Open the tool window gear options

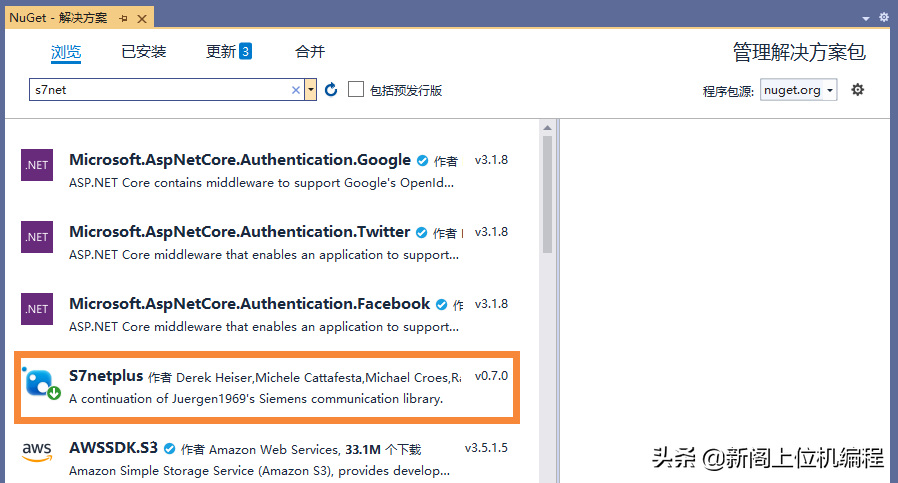(884, 18)
